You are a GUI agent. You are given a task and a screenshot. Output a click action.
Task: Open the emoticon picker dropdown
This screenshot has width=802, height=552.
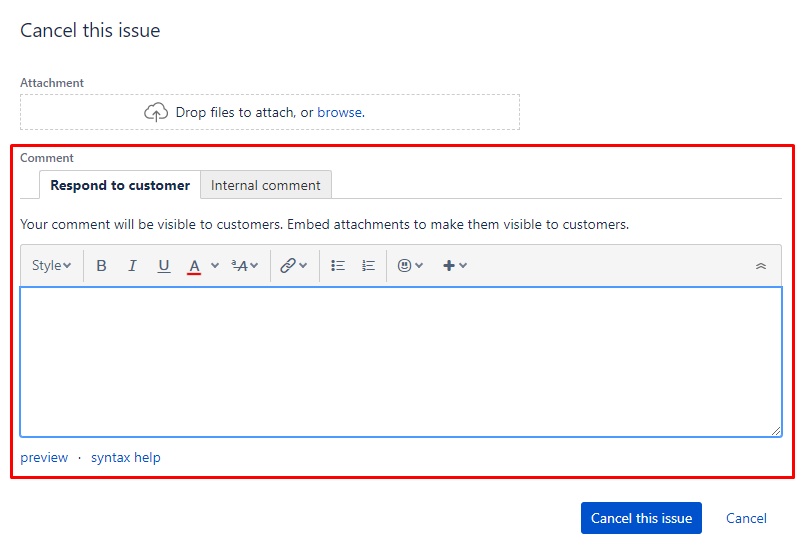(x=410, y=266)
